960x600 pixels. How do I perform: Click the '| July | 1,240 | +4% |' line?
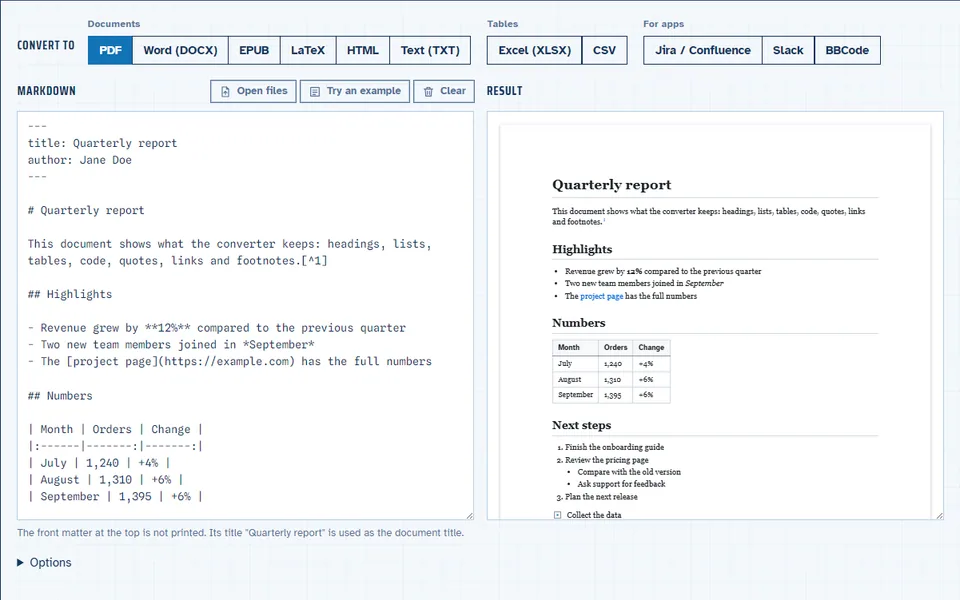click(99, 463)
